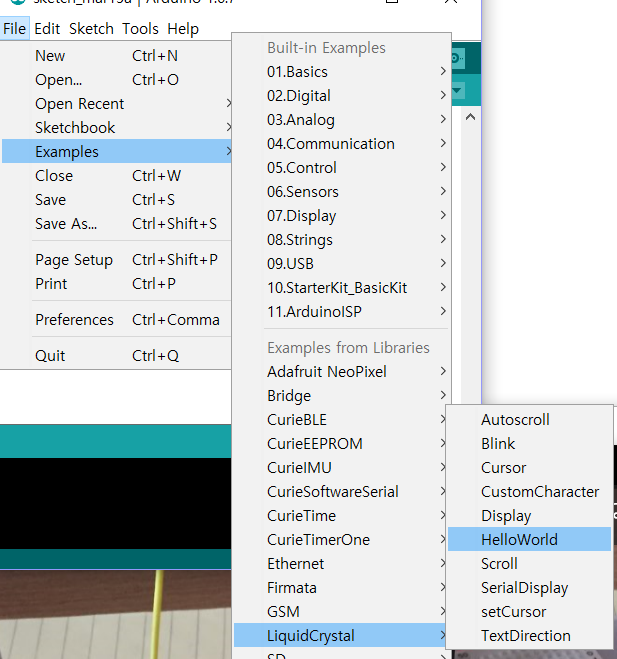Open Blink LiquidCrystal example
The width and height of the screenshot is (617, 659).
(529, 443)
